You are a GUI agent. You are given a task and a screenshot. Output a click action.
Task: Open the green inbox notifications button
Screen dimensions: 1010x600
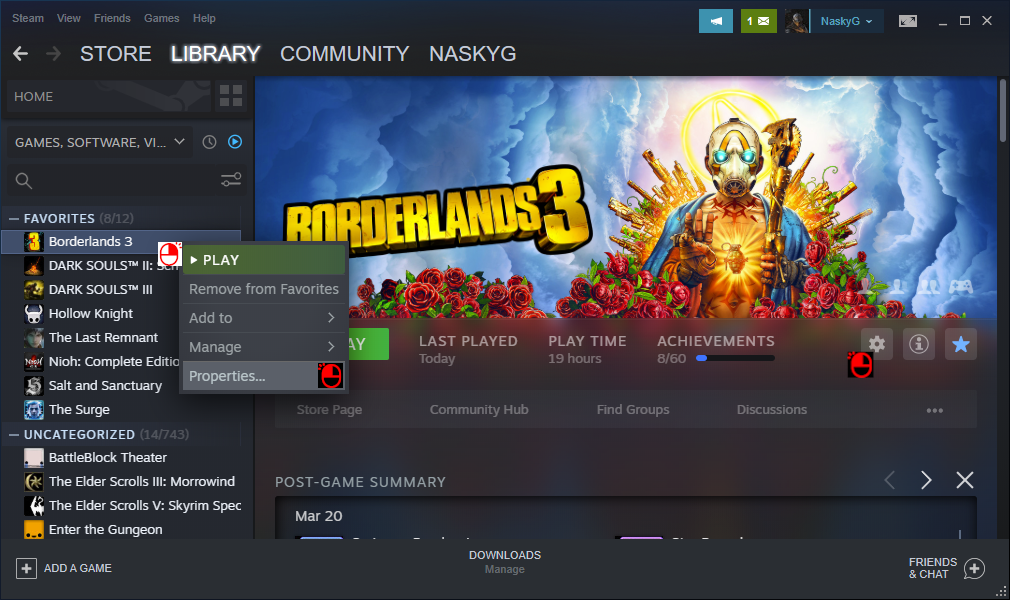[x=758, y=21]
